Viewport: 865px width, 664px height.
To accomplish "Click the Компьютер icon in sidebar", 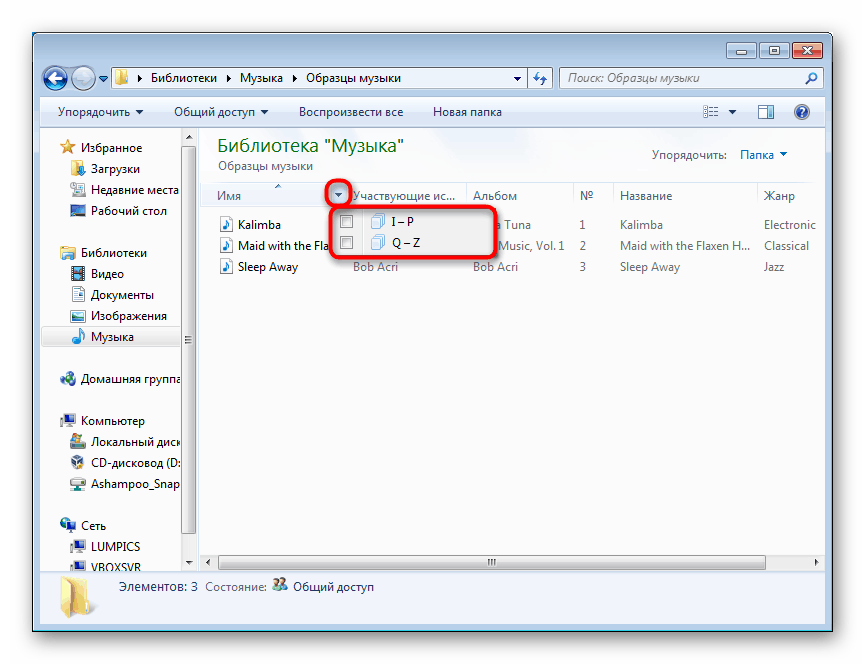I will [68, 421].
